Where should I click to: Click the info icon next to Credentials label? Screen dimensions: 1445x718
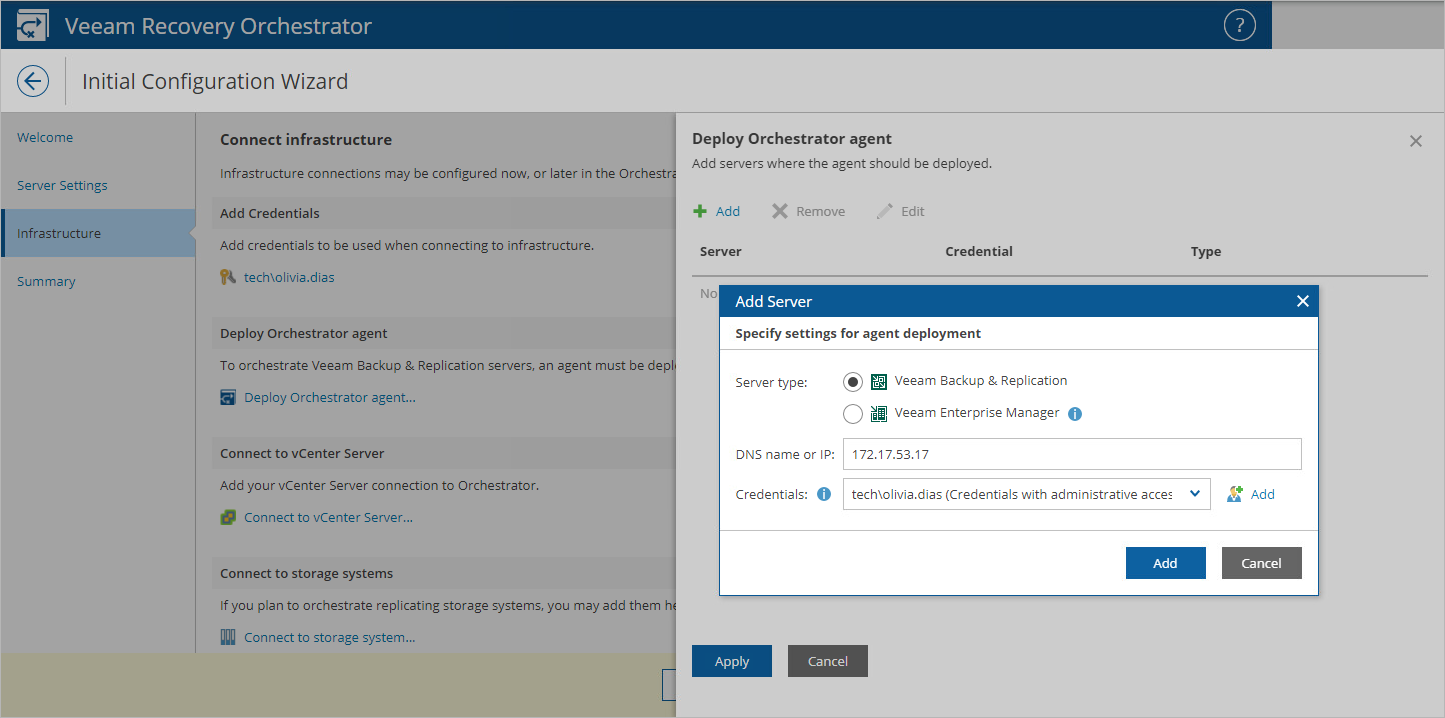(x=823, y=493)
